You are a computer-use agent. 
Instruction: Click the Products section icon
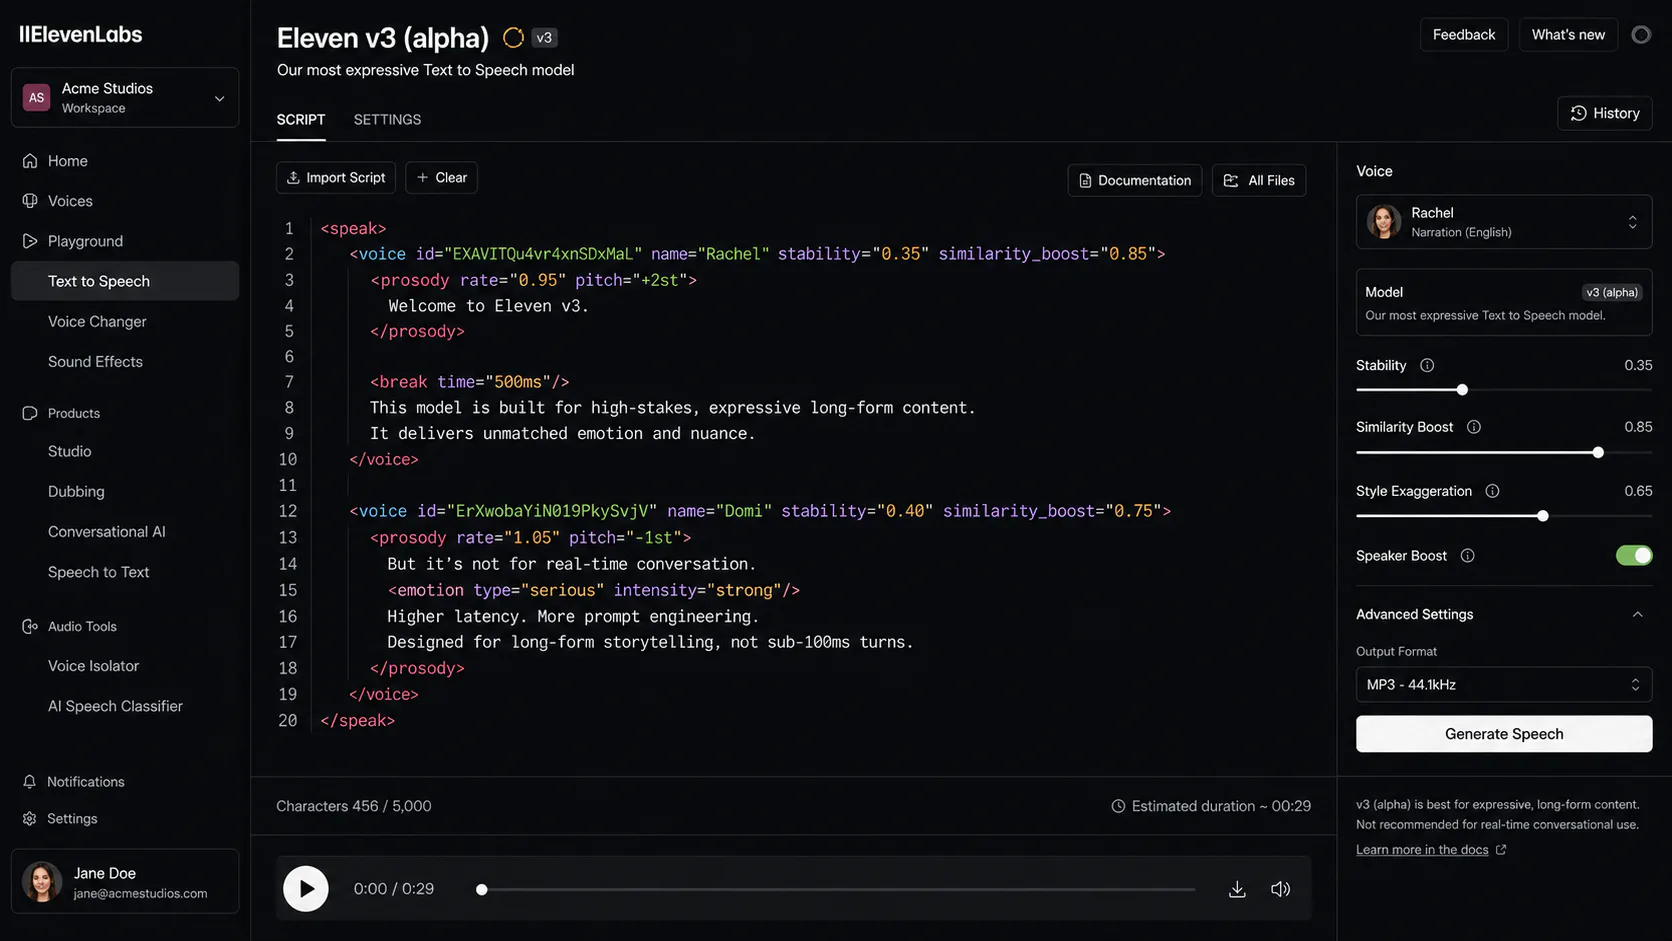pyautogui.click(x=30, y=413)
